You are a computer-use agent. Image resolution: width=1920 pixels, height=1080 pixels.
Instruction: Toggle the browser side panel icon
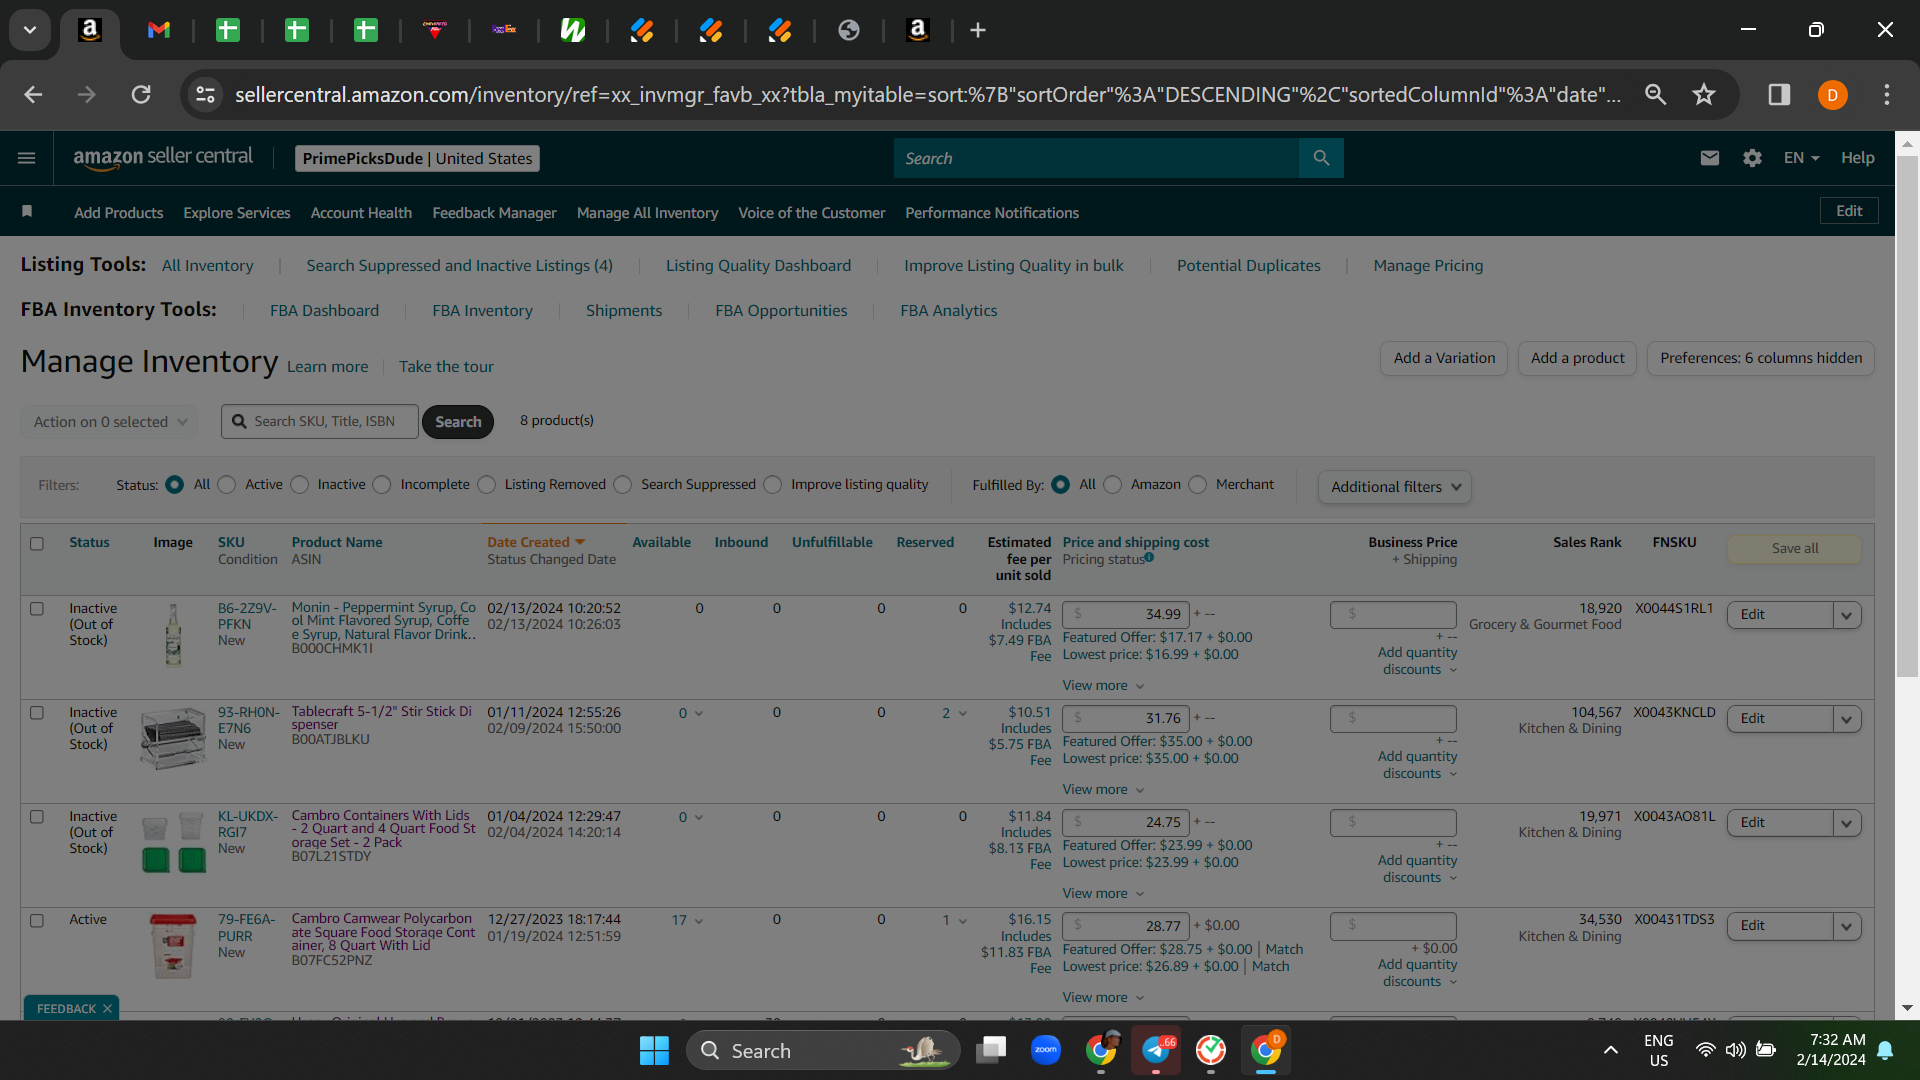click(1779, 94)
